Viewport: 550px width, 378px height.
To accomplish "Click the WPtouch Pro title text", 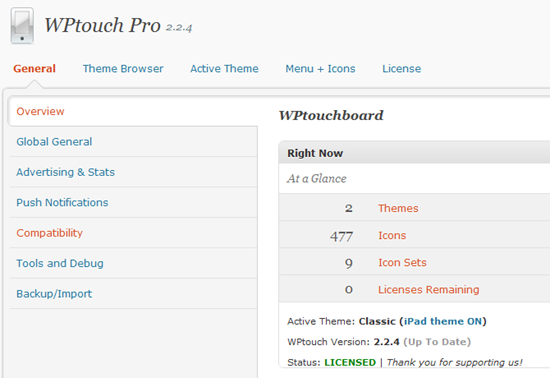I will point(102,26).
